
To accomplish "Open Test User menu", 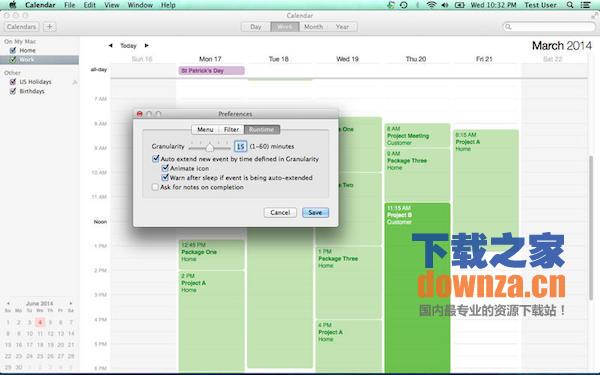I will 540,5.
